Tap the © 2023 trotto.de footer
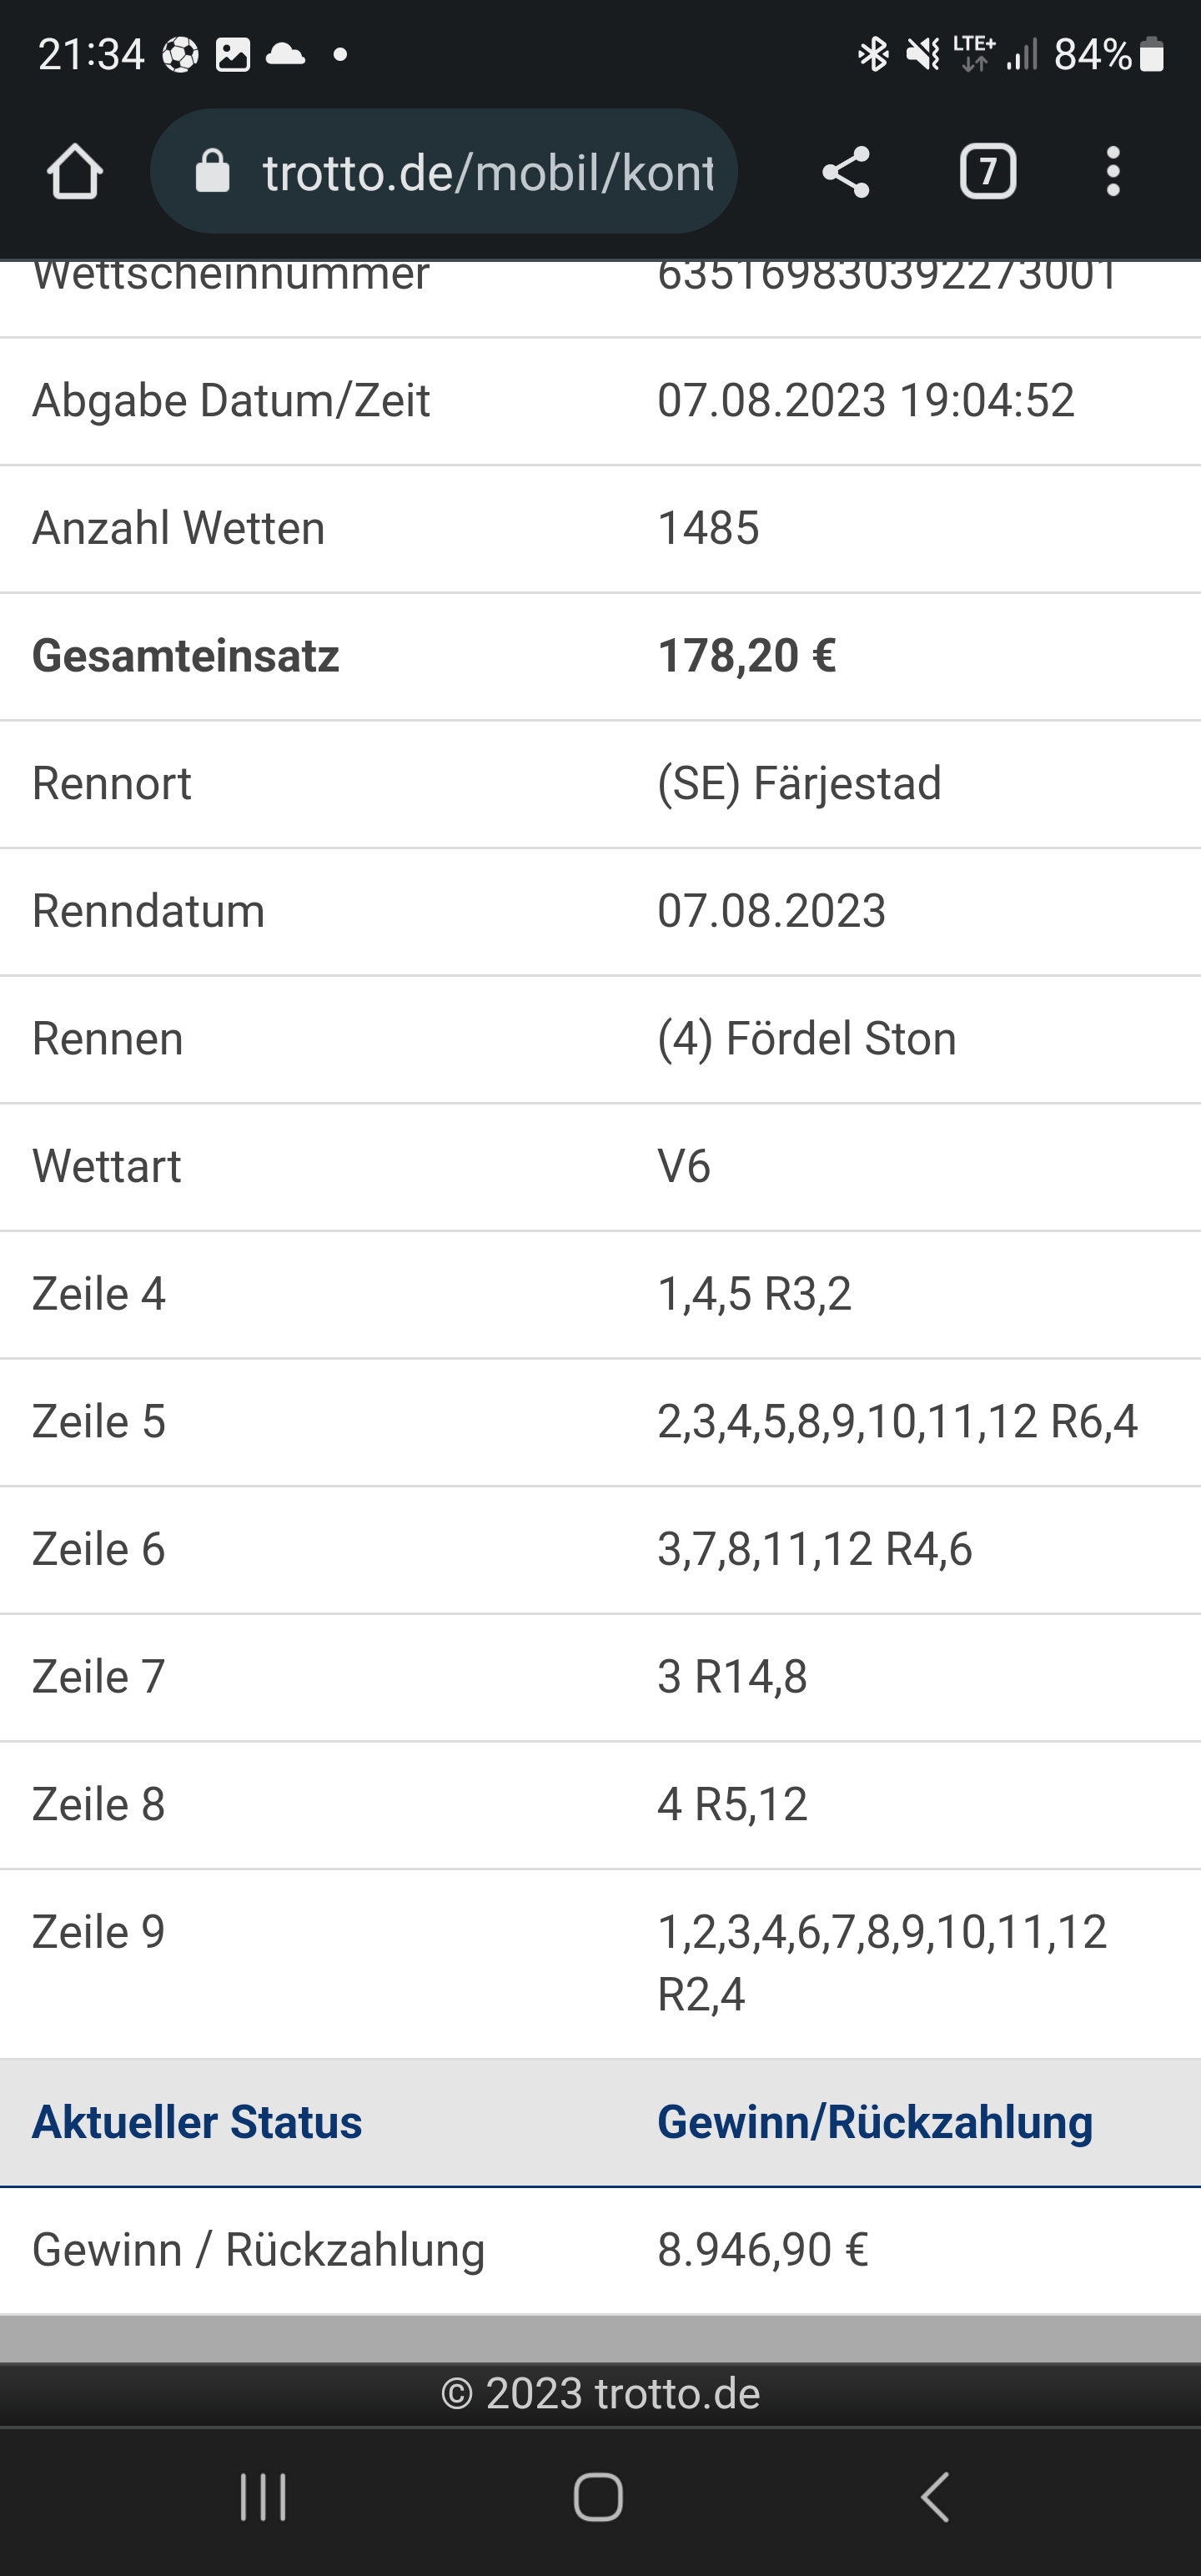This screenshot has width=1201, height=2576. point(600,2393)
